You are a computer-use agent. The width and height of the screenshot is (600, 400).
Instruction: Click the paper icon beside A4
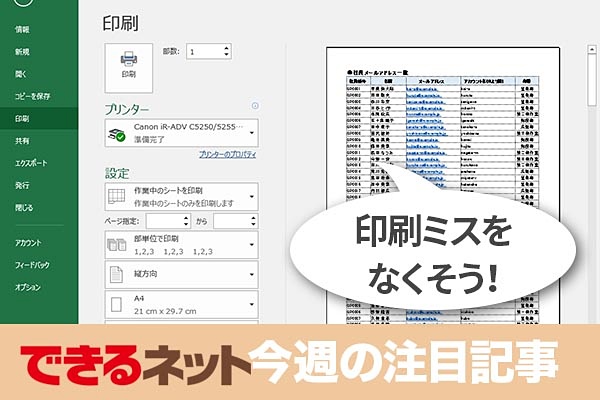(116, 305)
